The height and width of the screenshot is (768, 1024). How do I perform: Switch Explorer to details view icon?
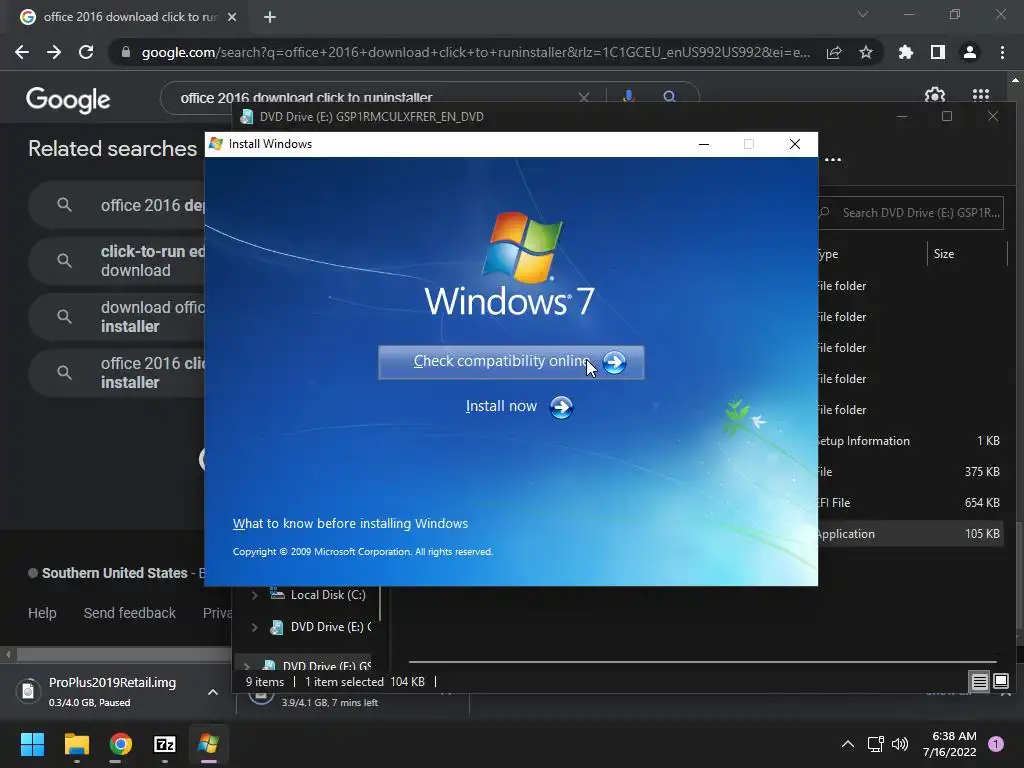(x=980, y=682)
